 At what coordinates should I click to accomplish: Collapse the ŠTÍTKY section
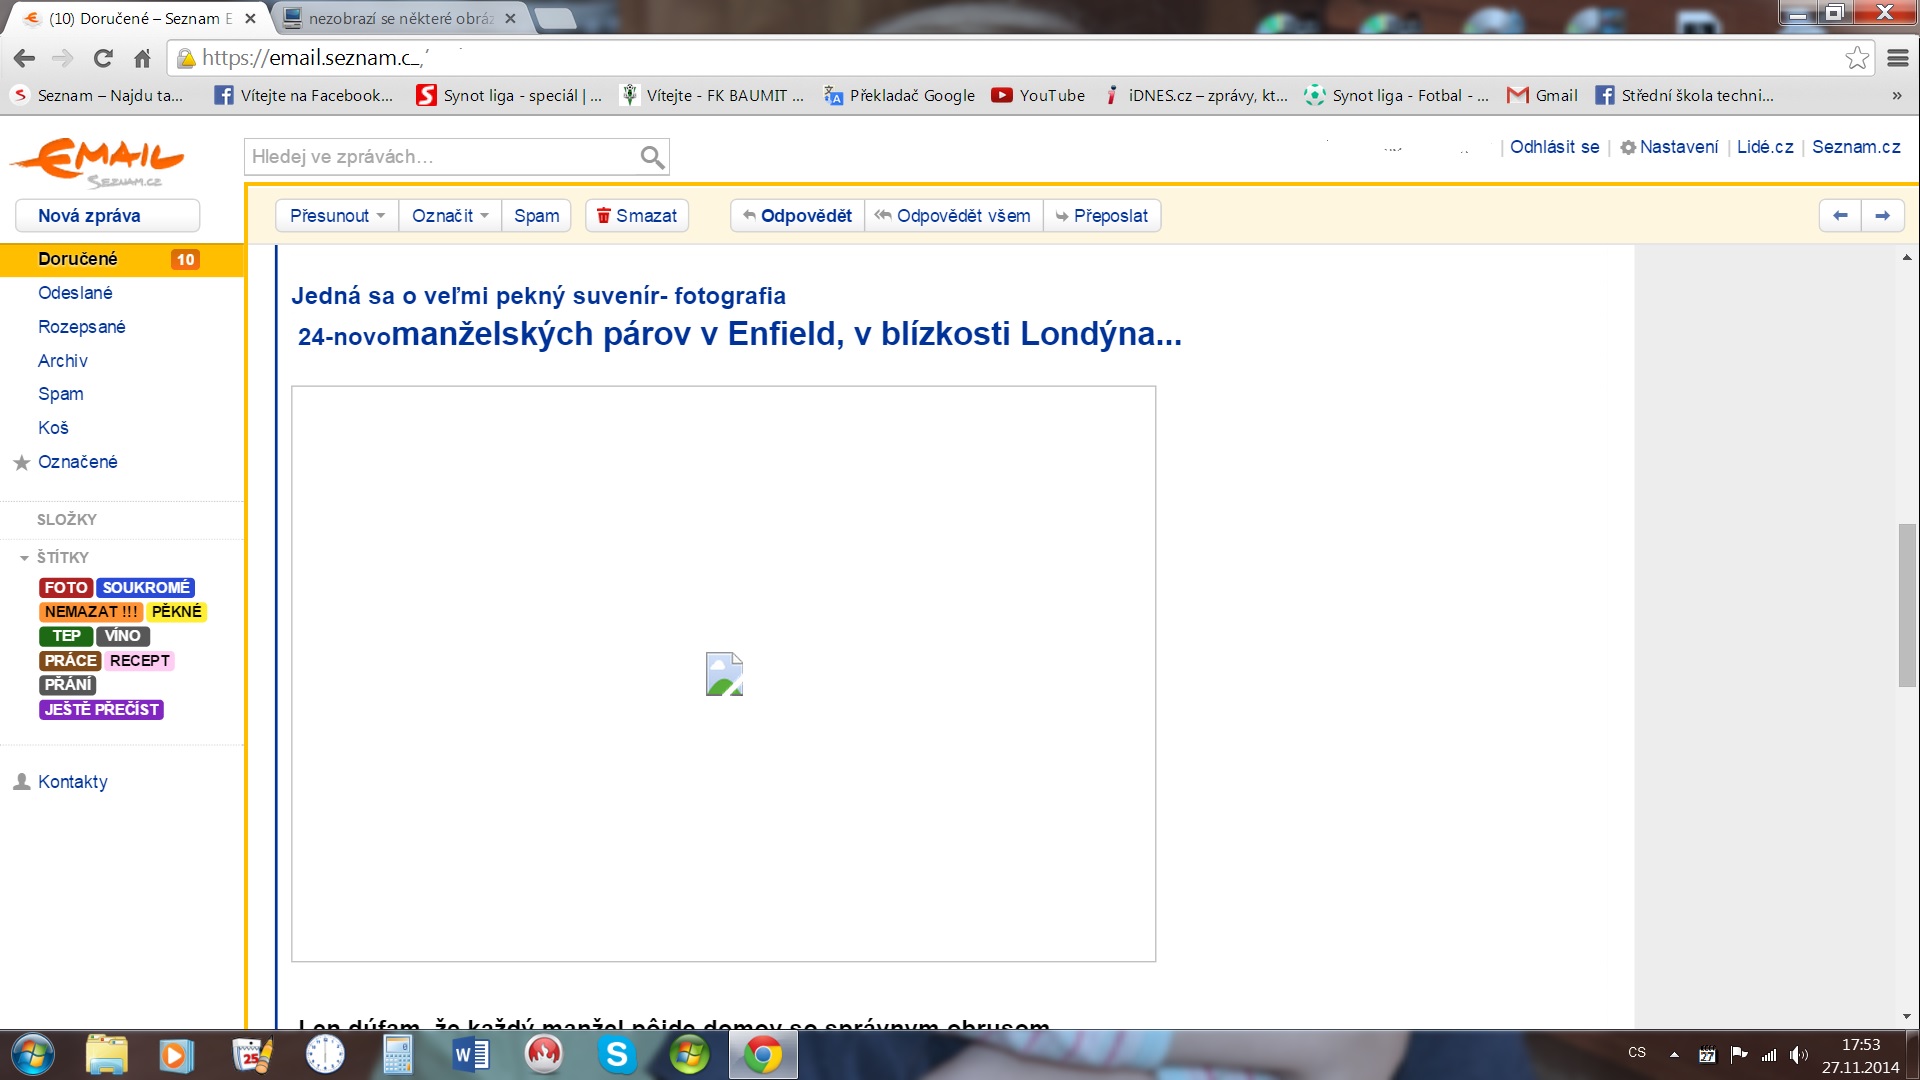[24, 558]
